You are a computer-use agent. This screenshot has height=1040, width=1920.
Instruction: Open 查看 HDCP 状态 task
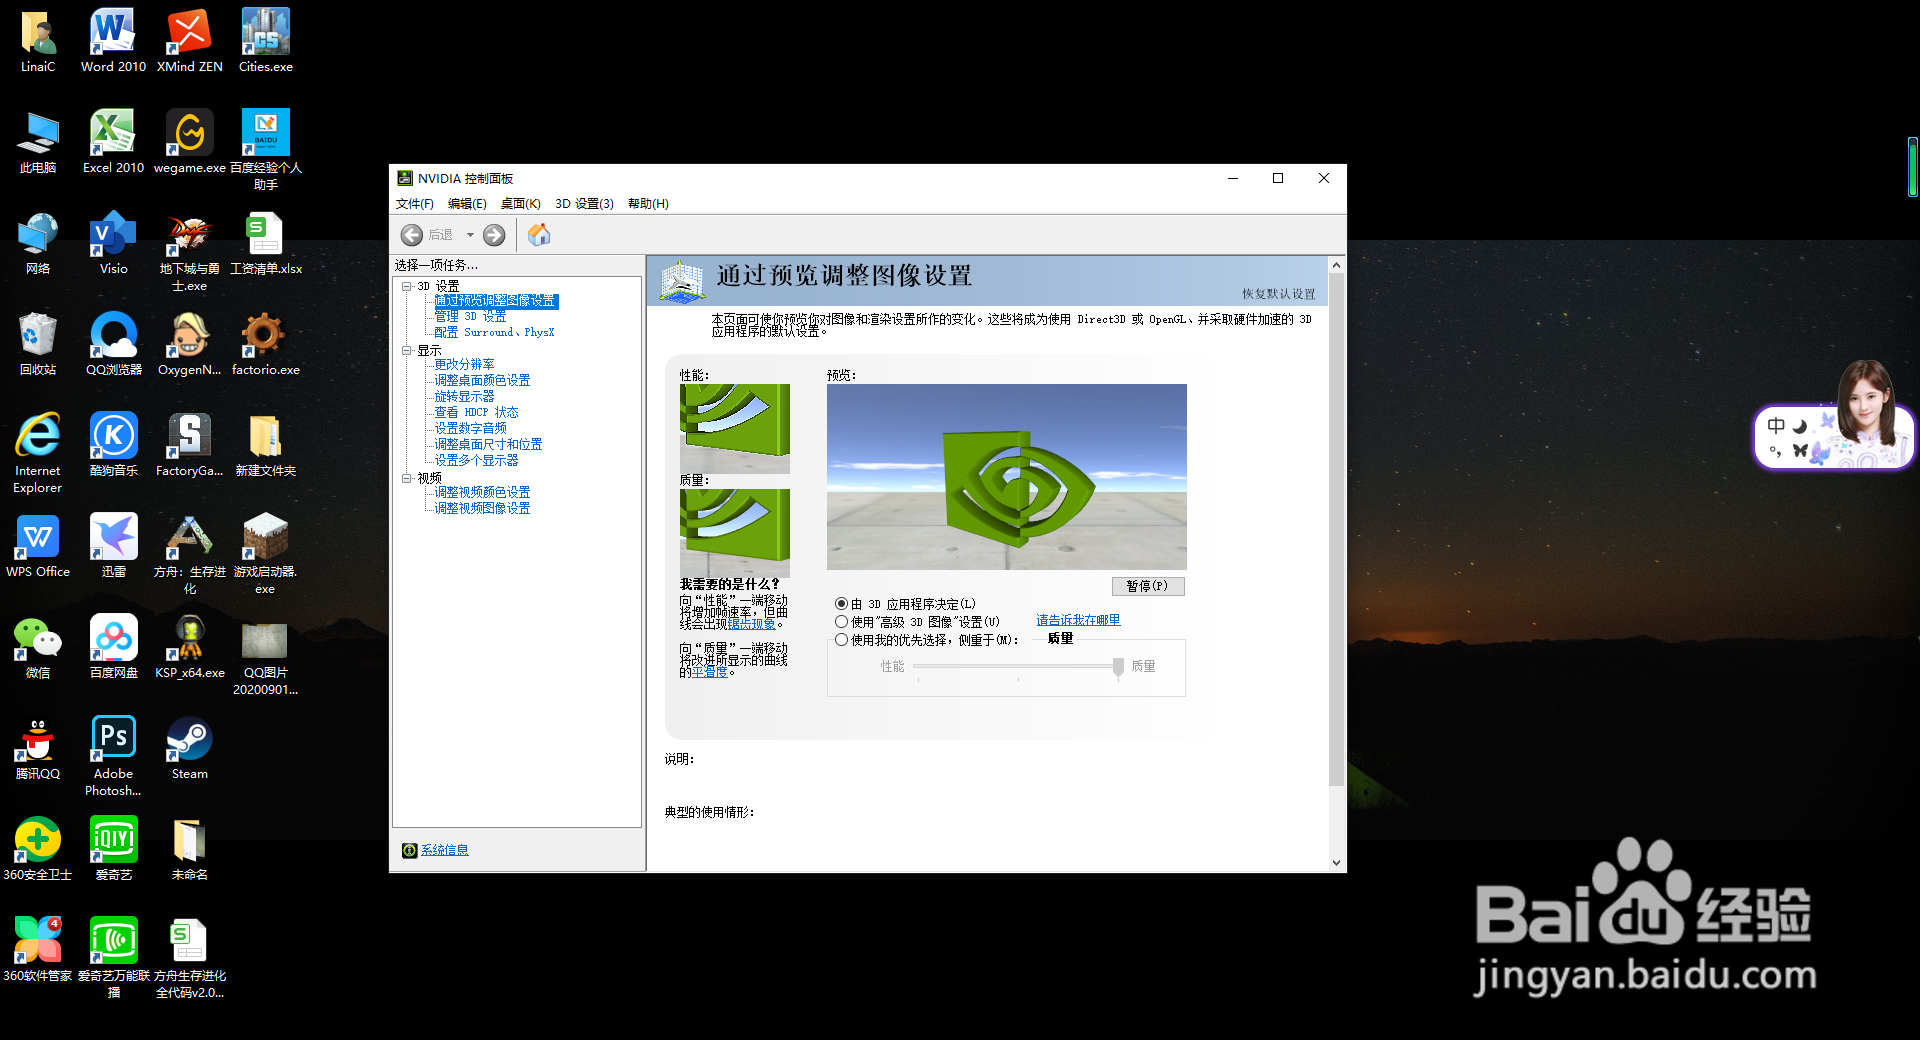pos(476,412)
